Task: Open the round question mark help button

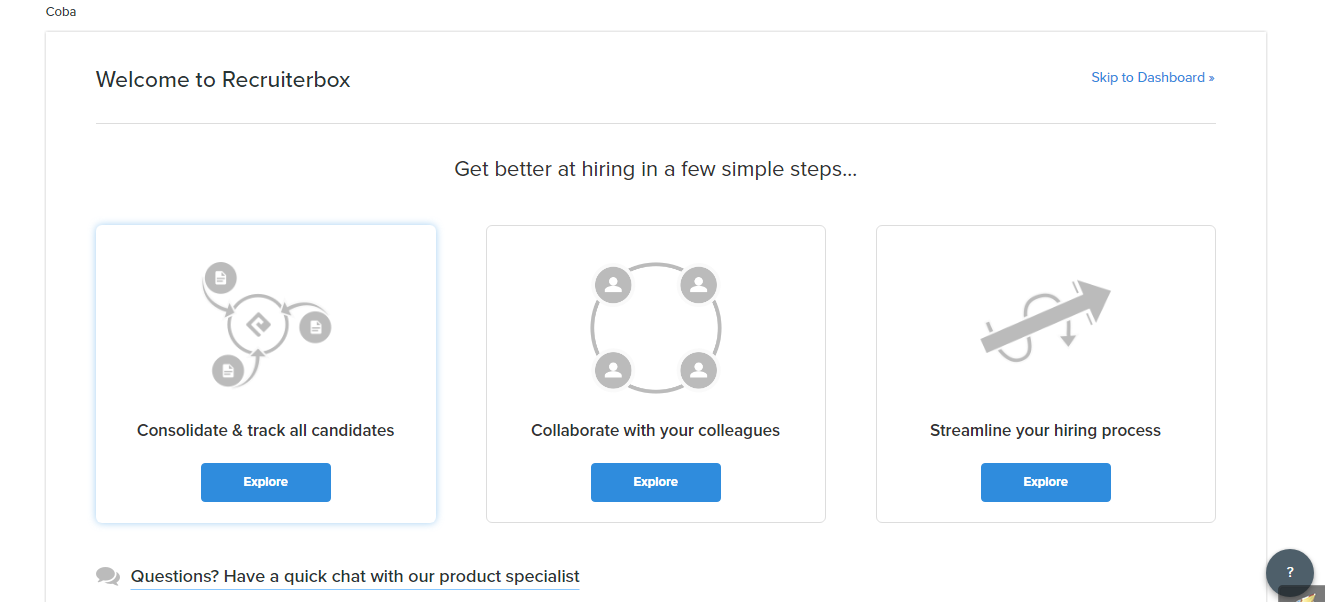Action: [x=1289, y=573]
